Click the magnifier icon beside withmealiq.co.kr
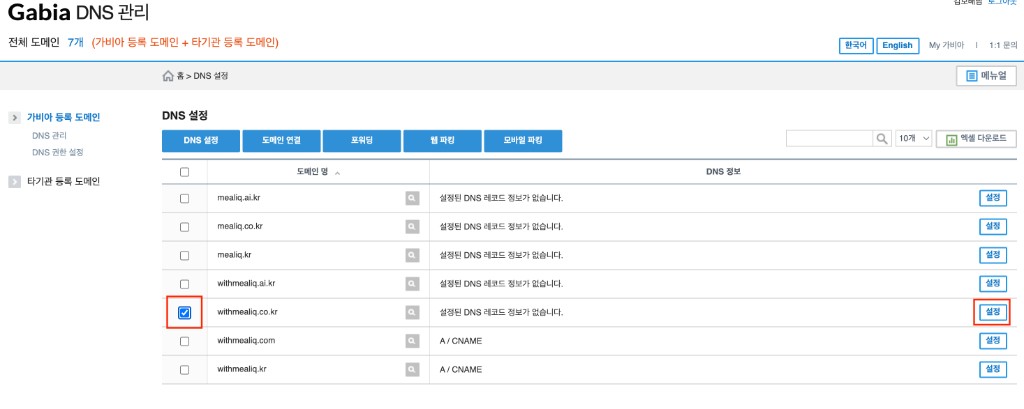The width and height of the screenshot is (1024, 409). pos(411,313)
